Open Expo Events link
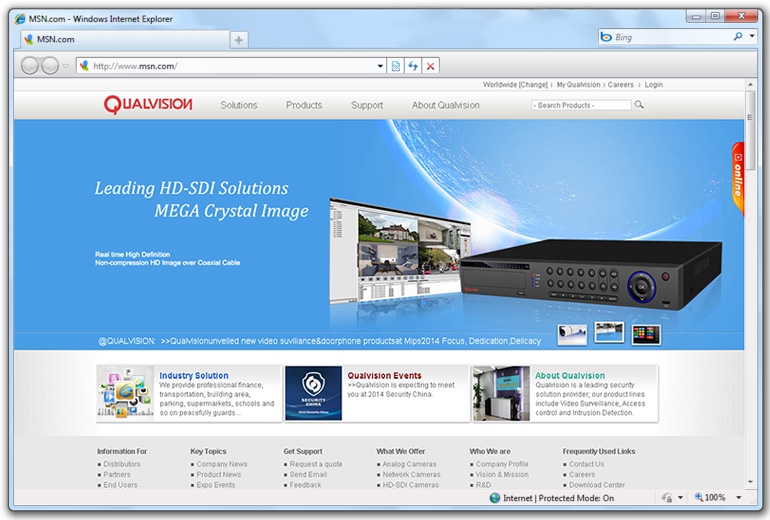This screenshot has width=770, height=520. click(x=216, y=485)
